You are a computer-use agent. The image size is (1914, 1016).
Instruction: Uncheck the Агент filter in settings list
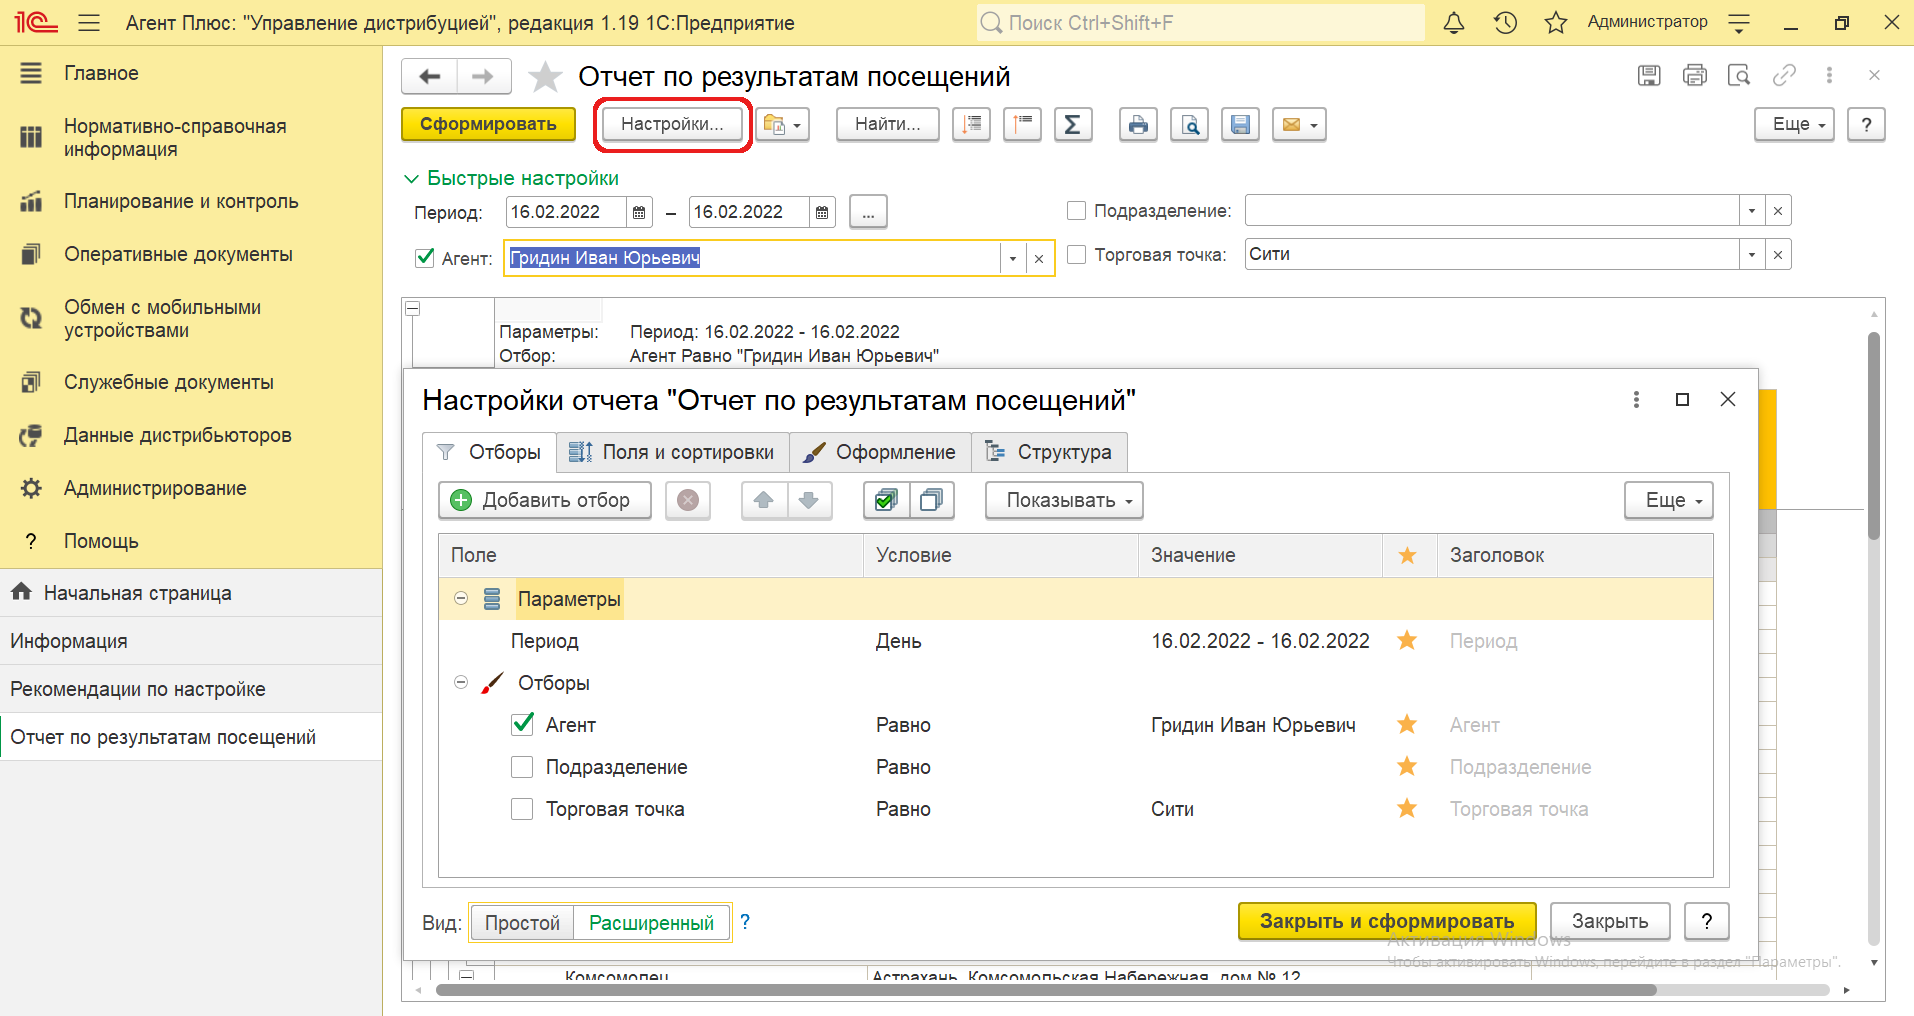point(522,725)
